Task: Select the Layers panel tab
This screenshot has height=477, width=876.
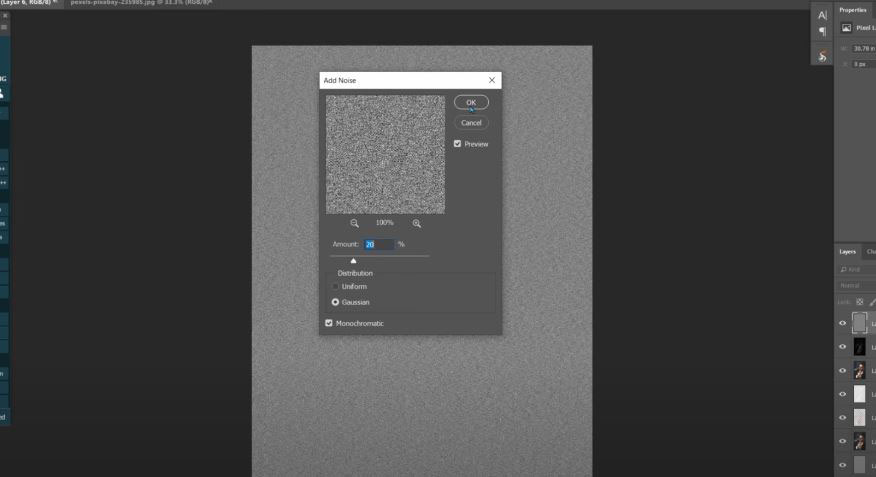Action: point(848,252)
